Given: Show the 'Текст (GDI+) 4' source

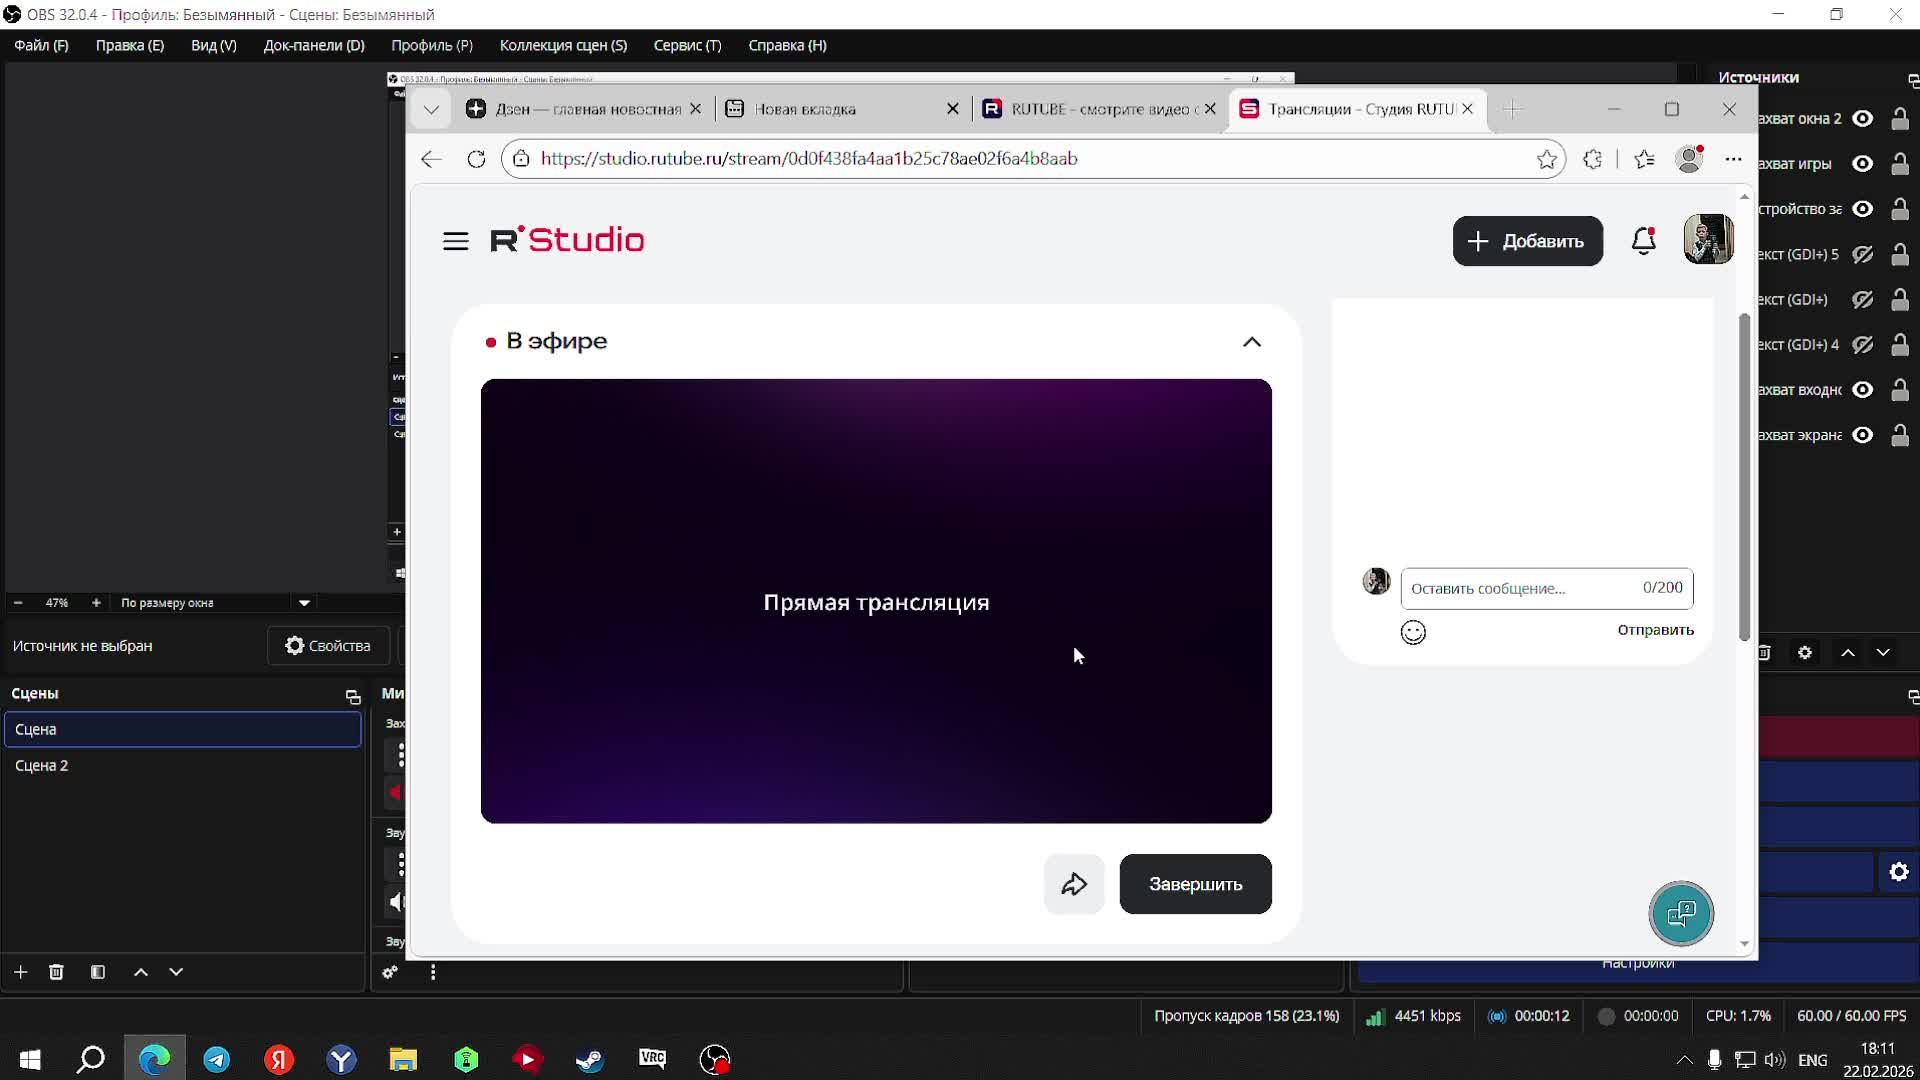Looking at the screenshot, I should click(x=1862, y=345).
